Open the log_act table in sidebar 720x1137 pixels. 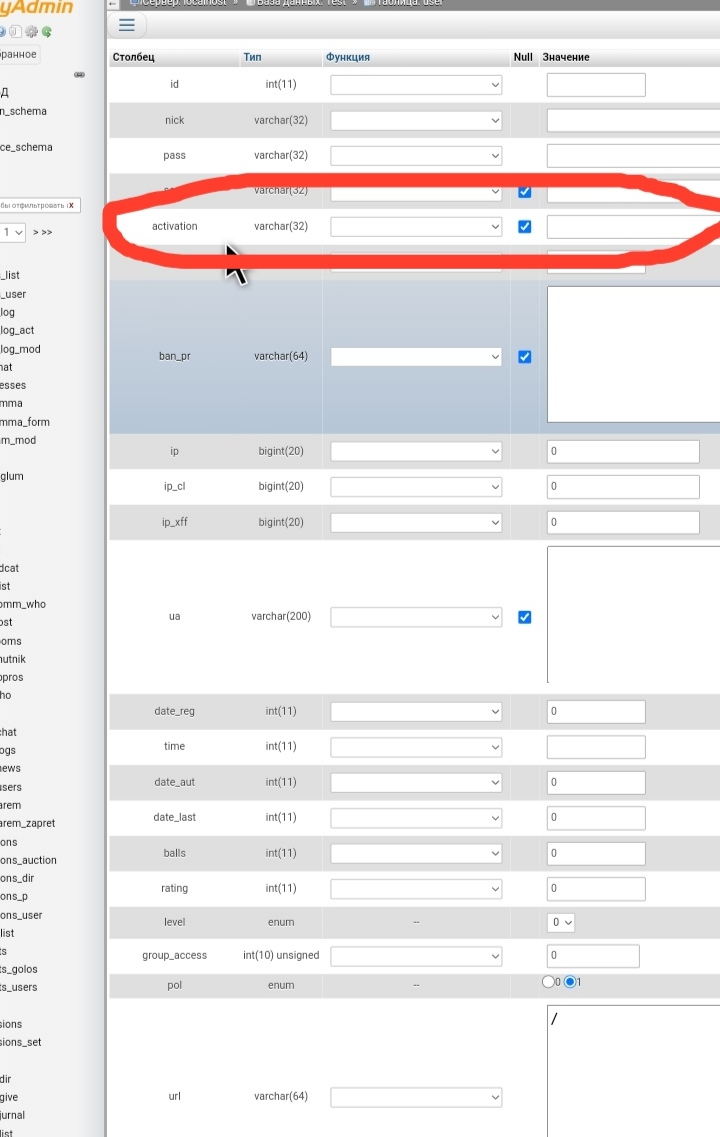pos(17,330)
